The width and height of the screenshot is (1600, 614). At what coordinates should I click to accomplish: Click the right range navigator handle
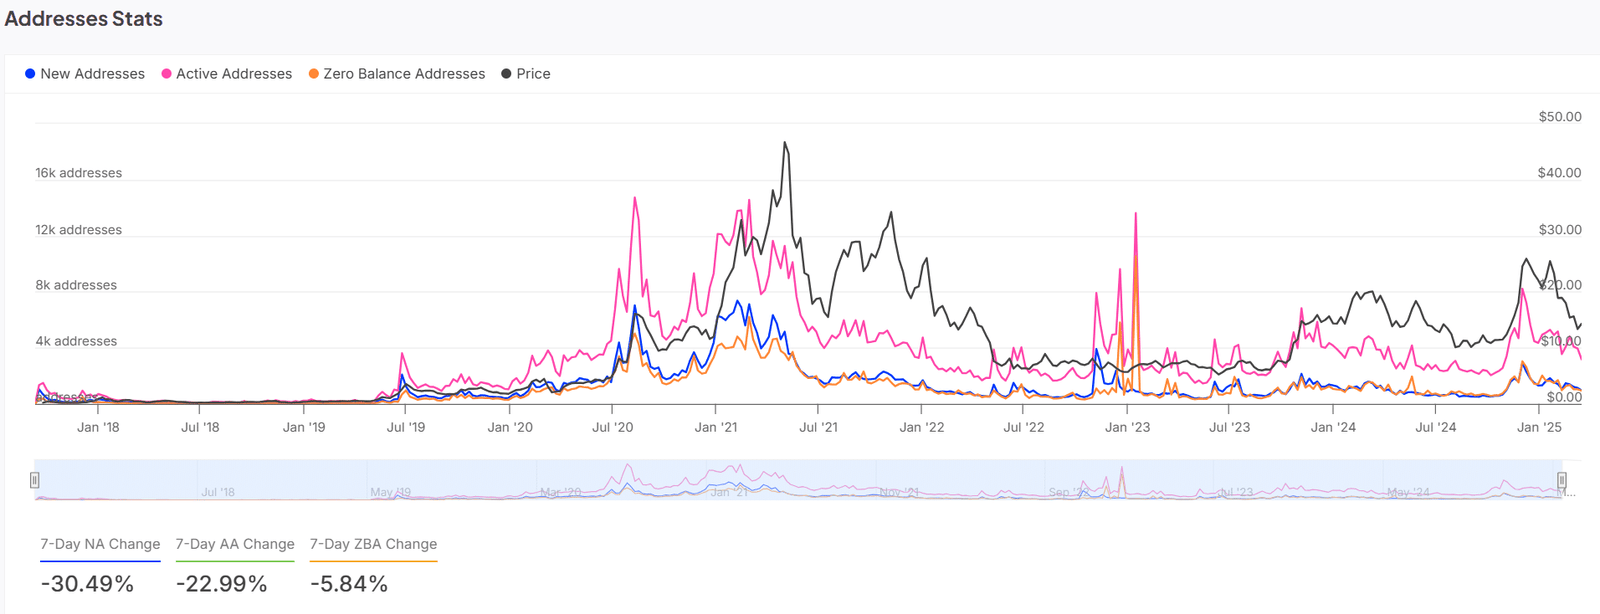pos(1562,480)
